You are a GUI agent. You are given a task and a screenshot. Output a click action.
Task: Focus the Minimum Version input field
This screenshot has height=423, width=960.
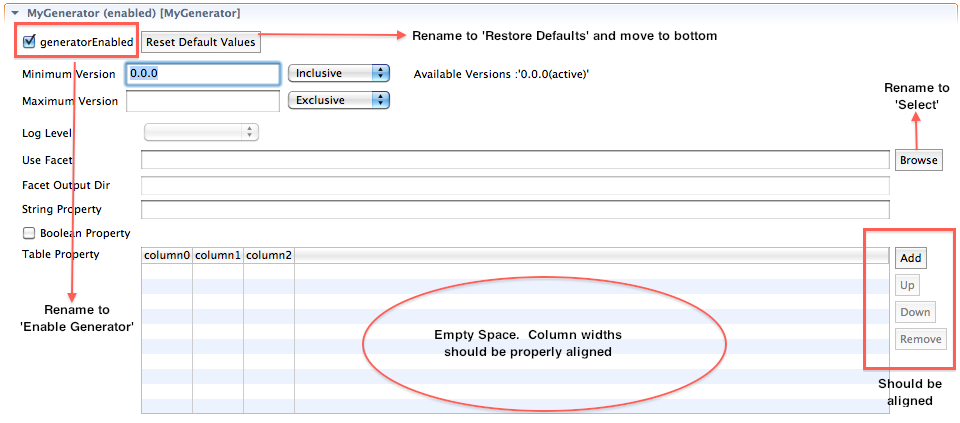(203, 73)
